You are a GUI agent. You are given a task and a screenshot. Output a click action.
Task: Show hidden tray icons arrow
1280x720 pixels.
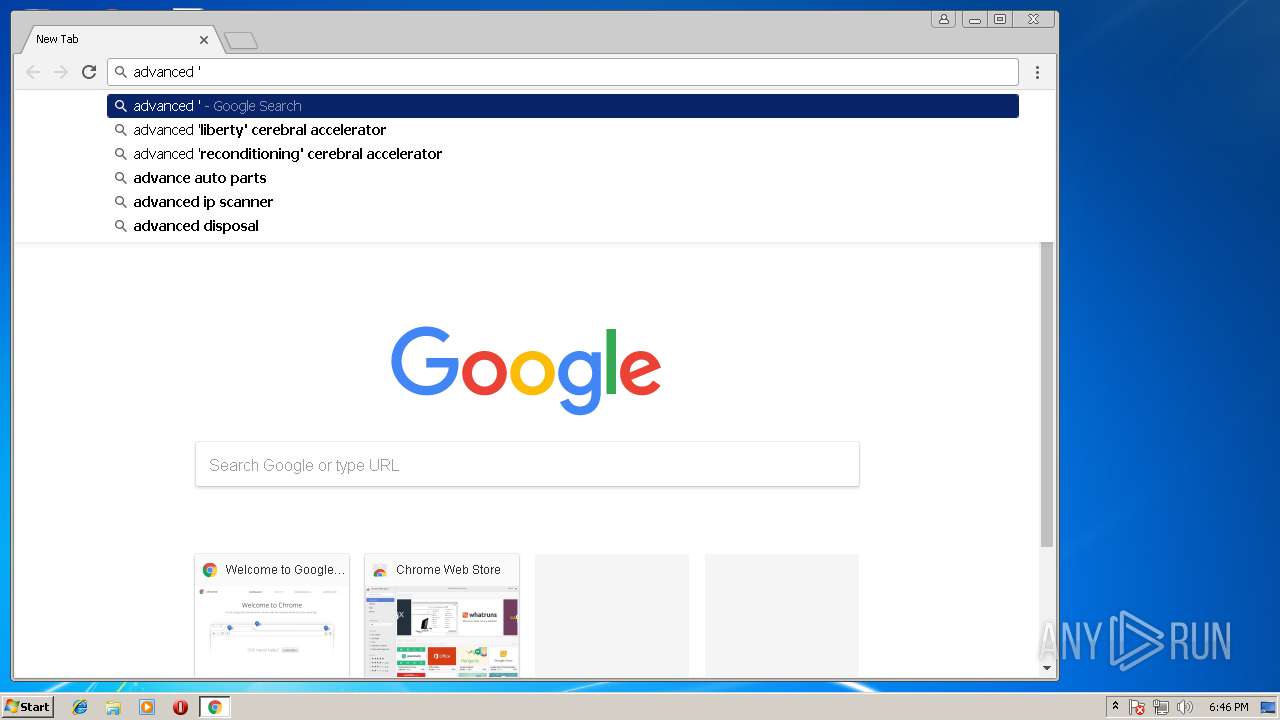coord(1115,707)
